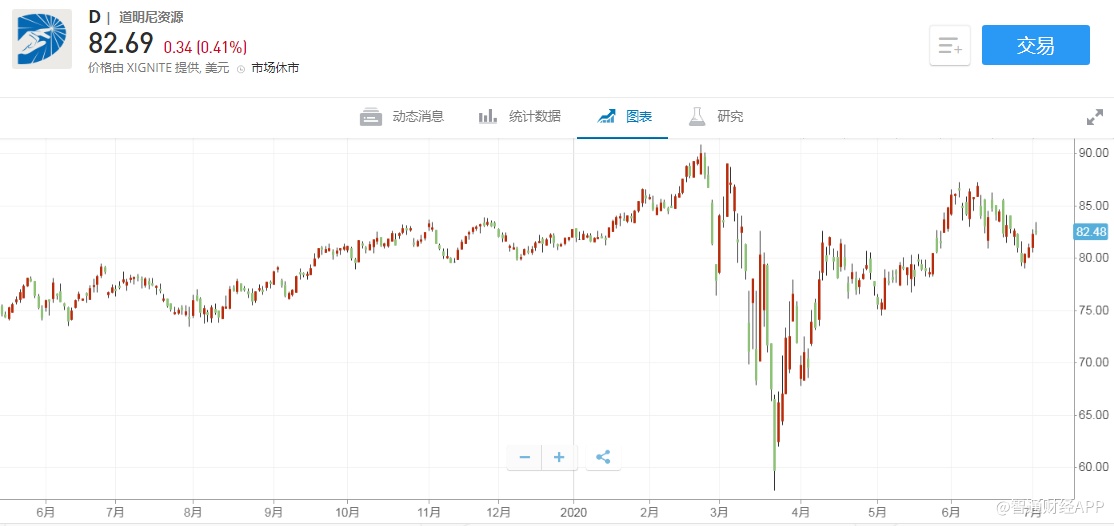
Task: Click the Dominion Resources company logo
Action: [x=42, y=39]
